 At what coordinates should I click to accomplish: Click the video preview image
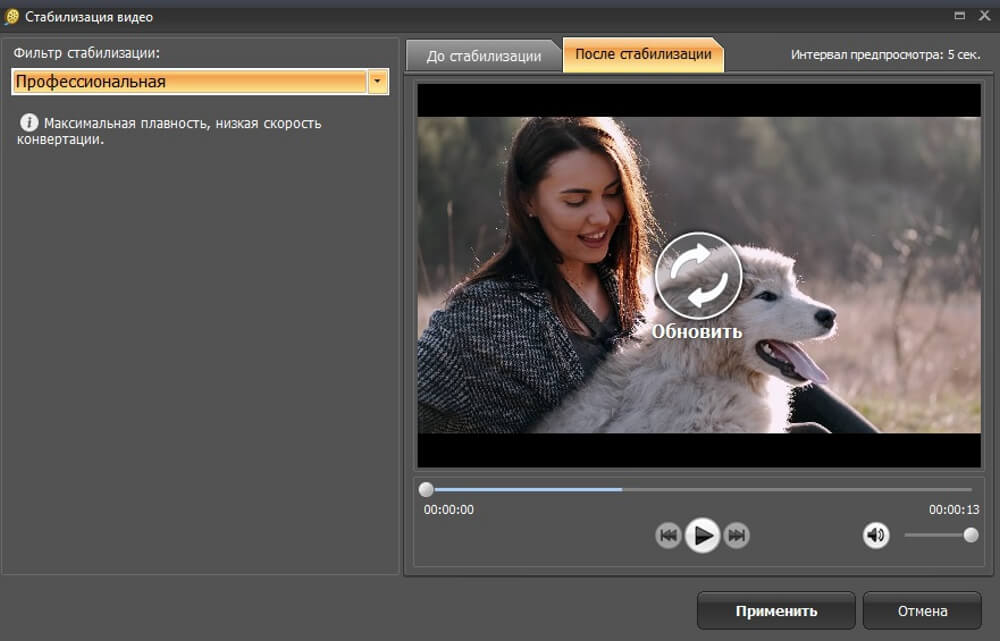699,275
